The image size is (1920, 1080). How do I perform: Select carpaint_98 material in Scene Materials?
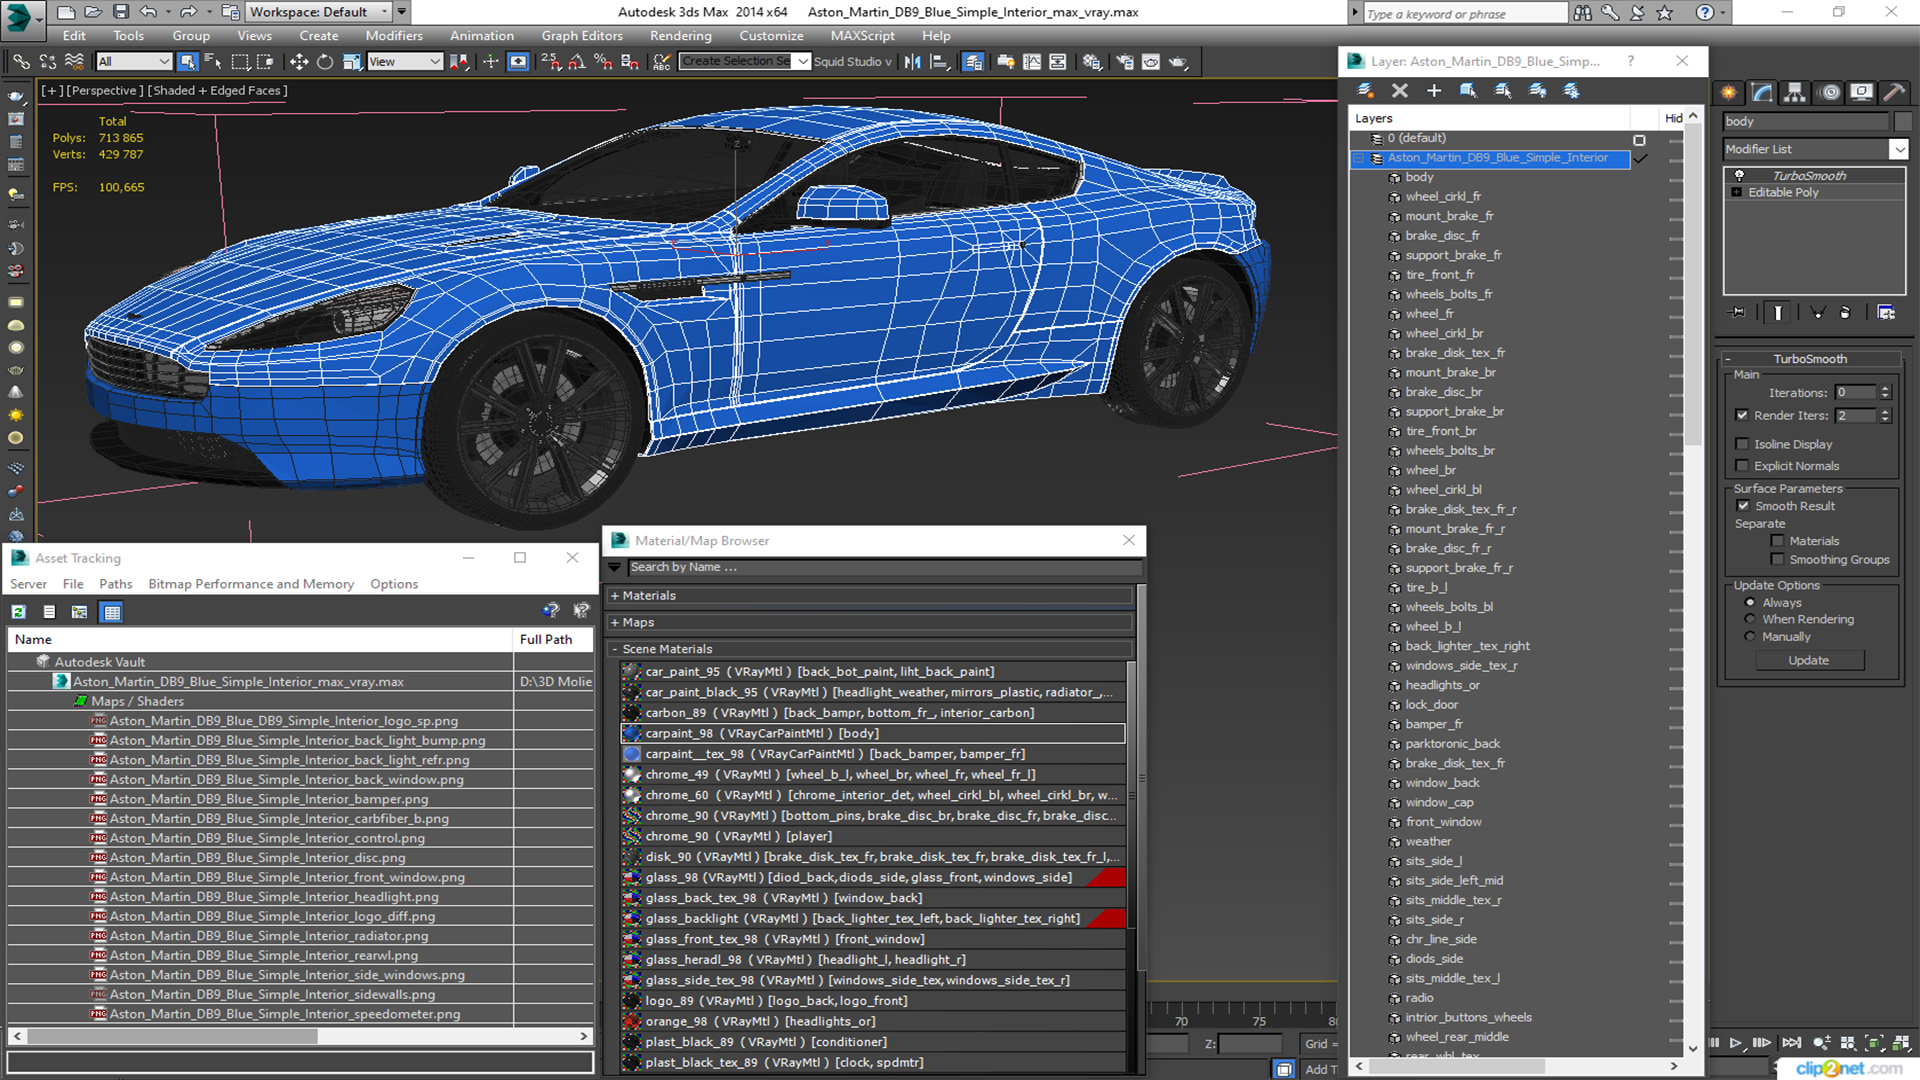pos(872,734)
